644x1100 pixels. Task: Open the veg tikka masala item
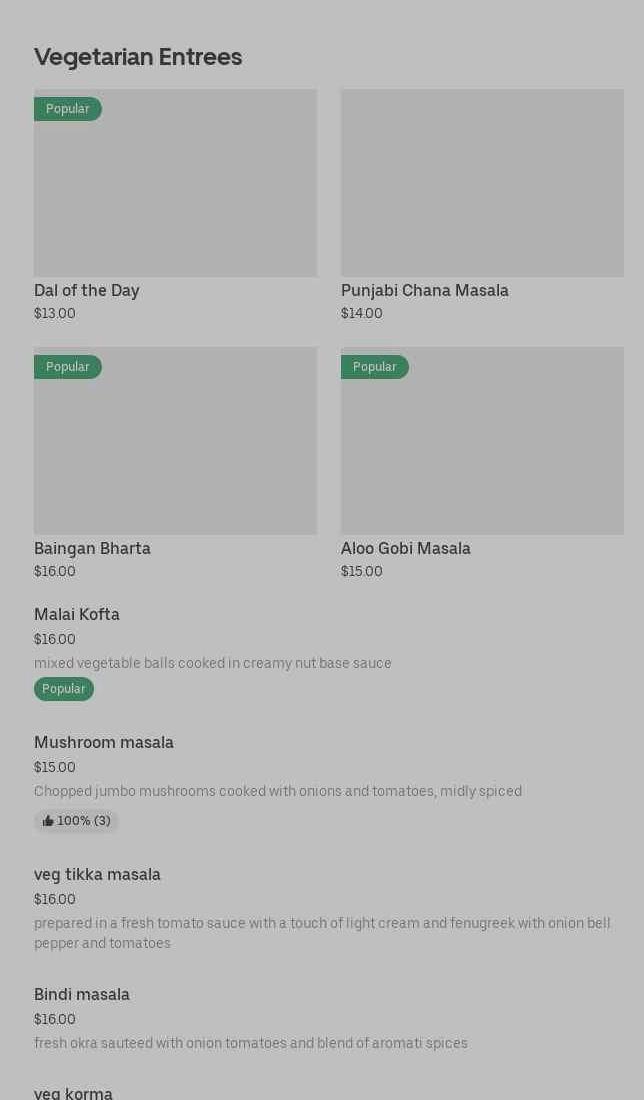(97, 875)
